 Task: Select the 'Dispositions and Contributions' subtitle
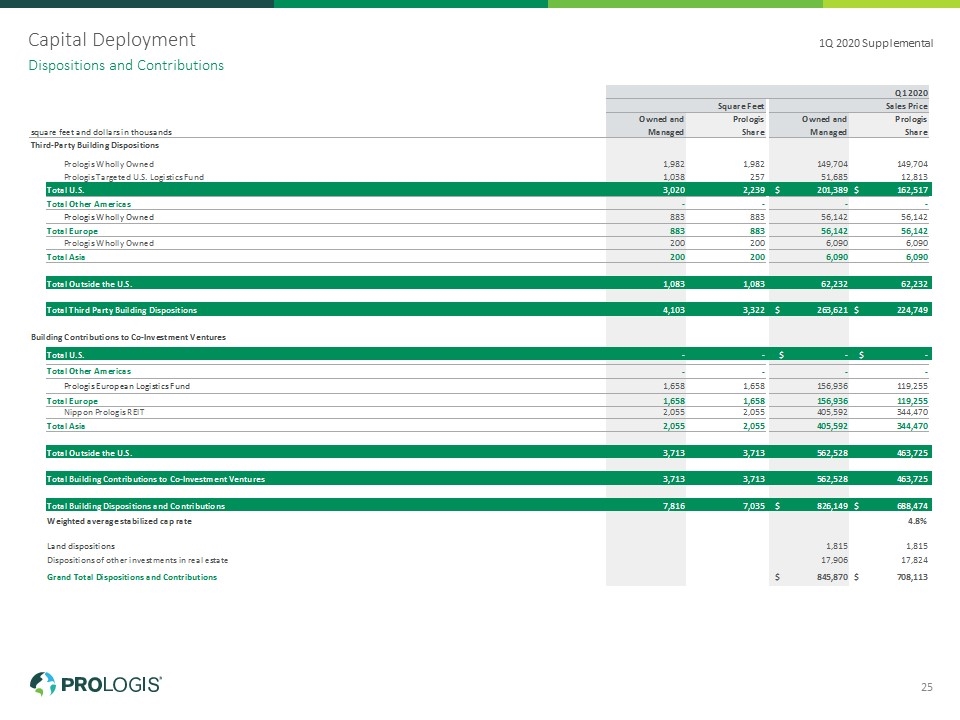126,66
